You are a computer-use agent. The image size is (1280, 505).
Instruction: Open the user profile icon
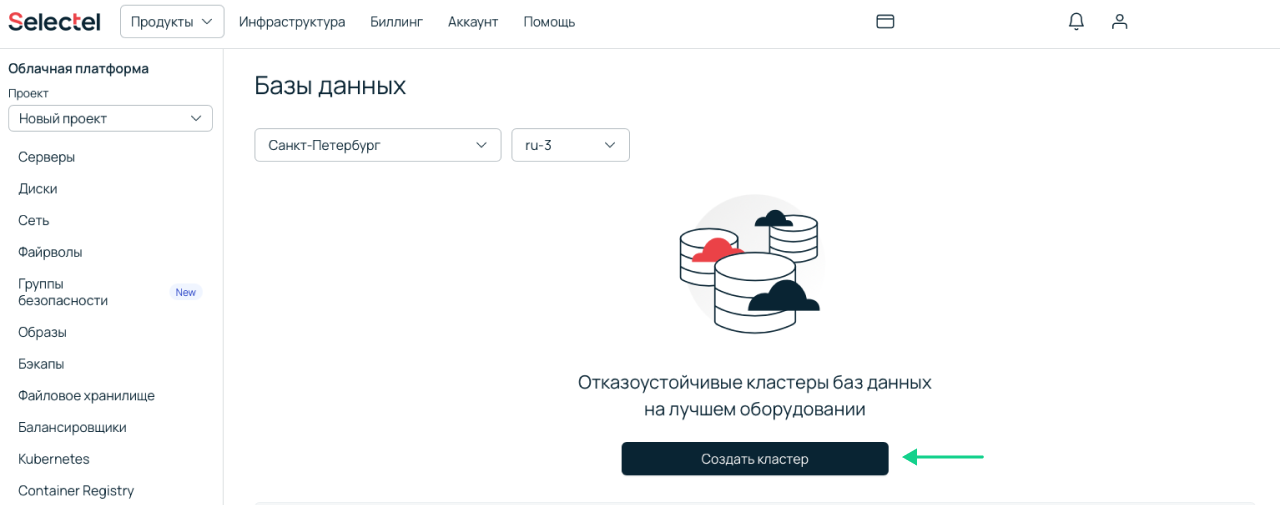click(1120, 21)
